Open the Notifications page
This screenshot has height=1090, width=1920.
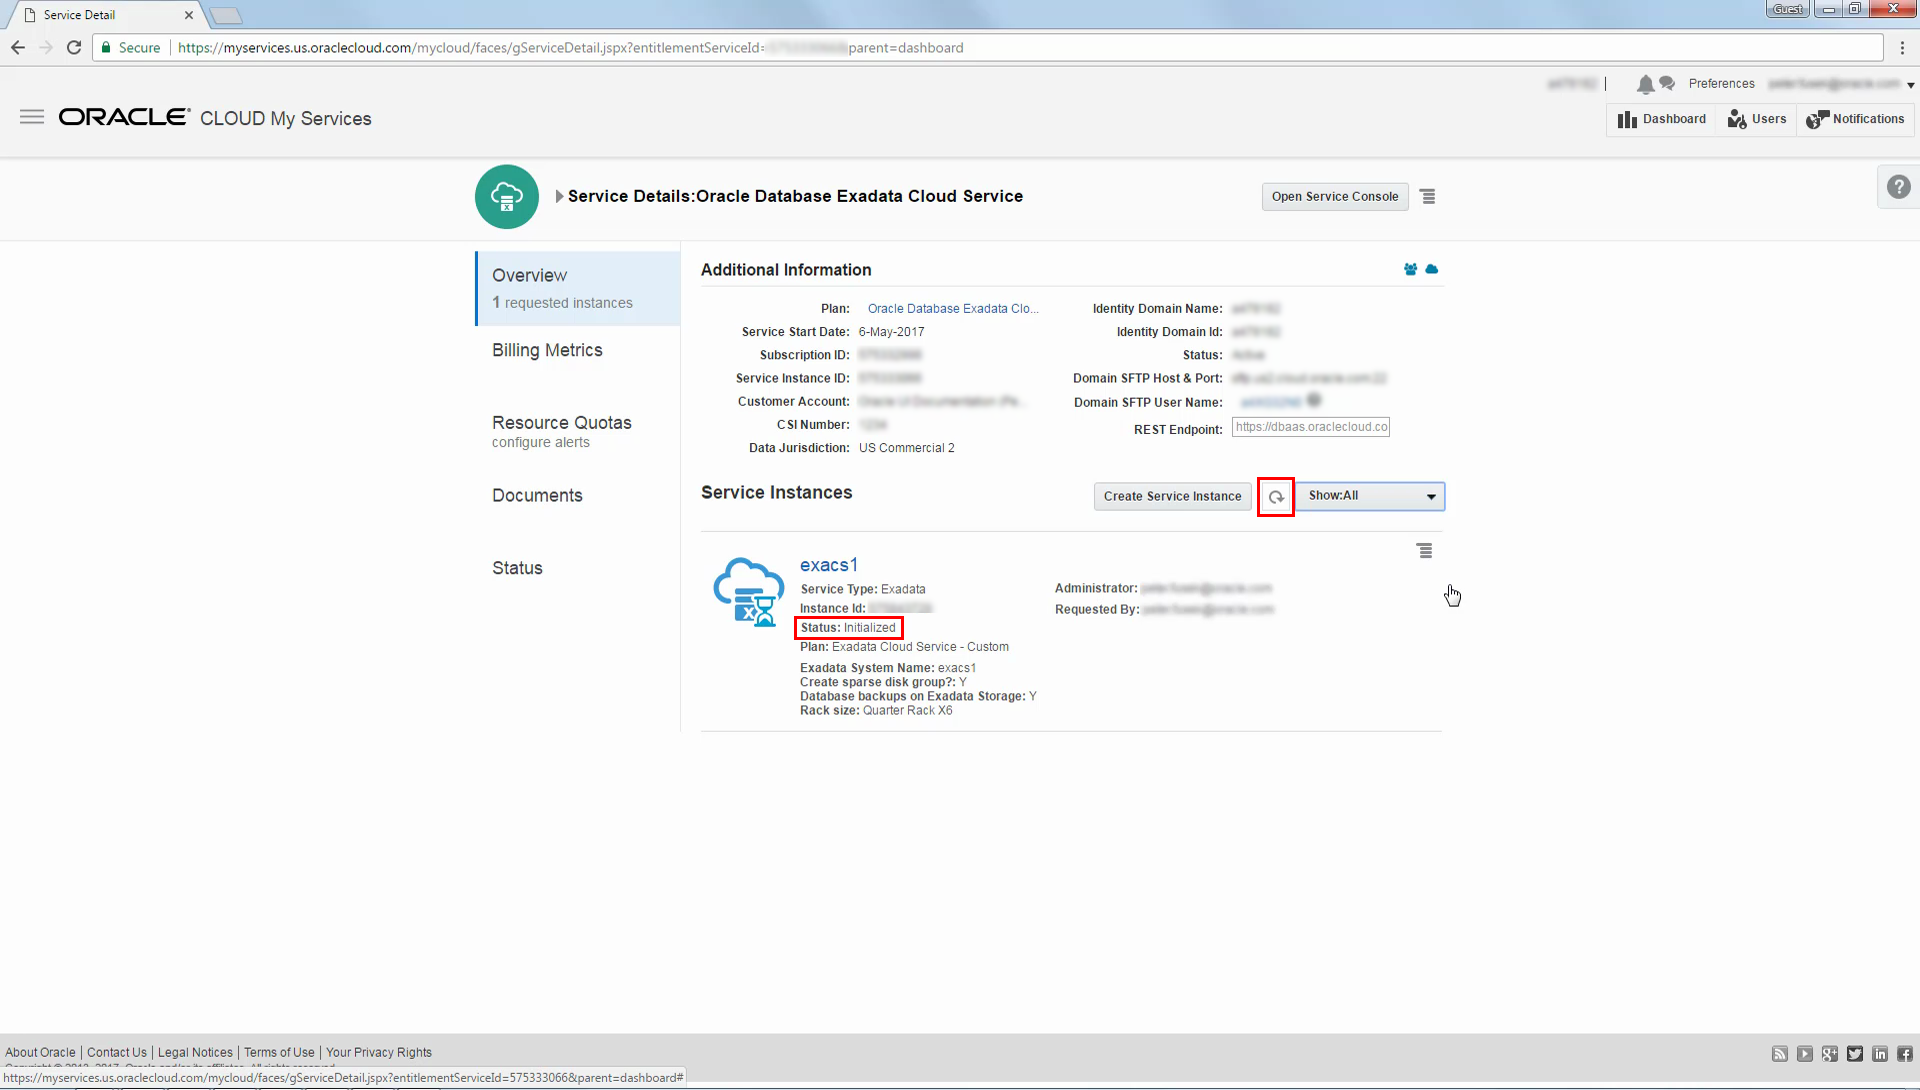pos(1855,119)
